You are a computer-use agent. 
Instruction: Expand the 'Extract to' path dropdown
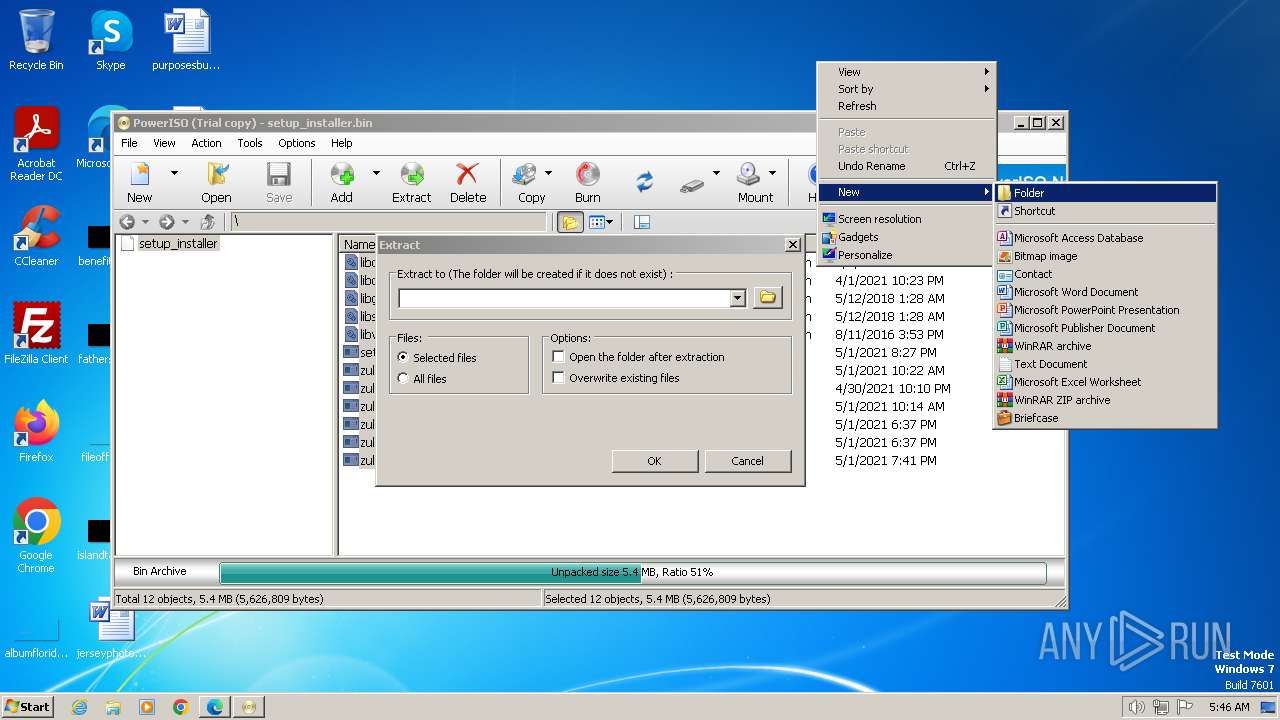click(738, 298)
